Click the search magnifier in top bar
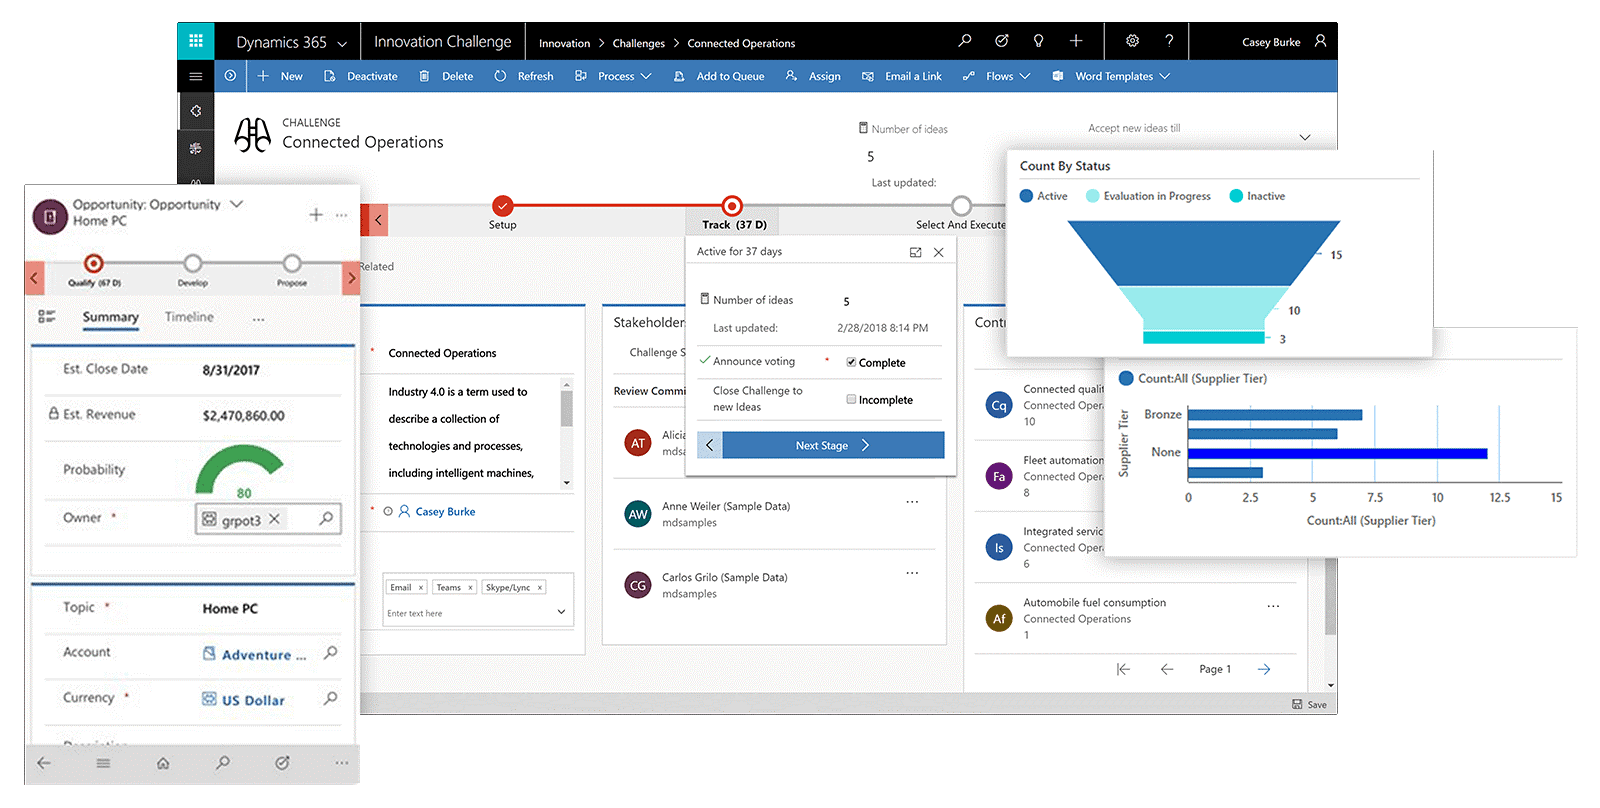The width and height of the screenshot is (1600, 808). coord(964,41)
